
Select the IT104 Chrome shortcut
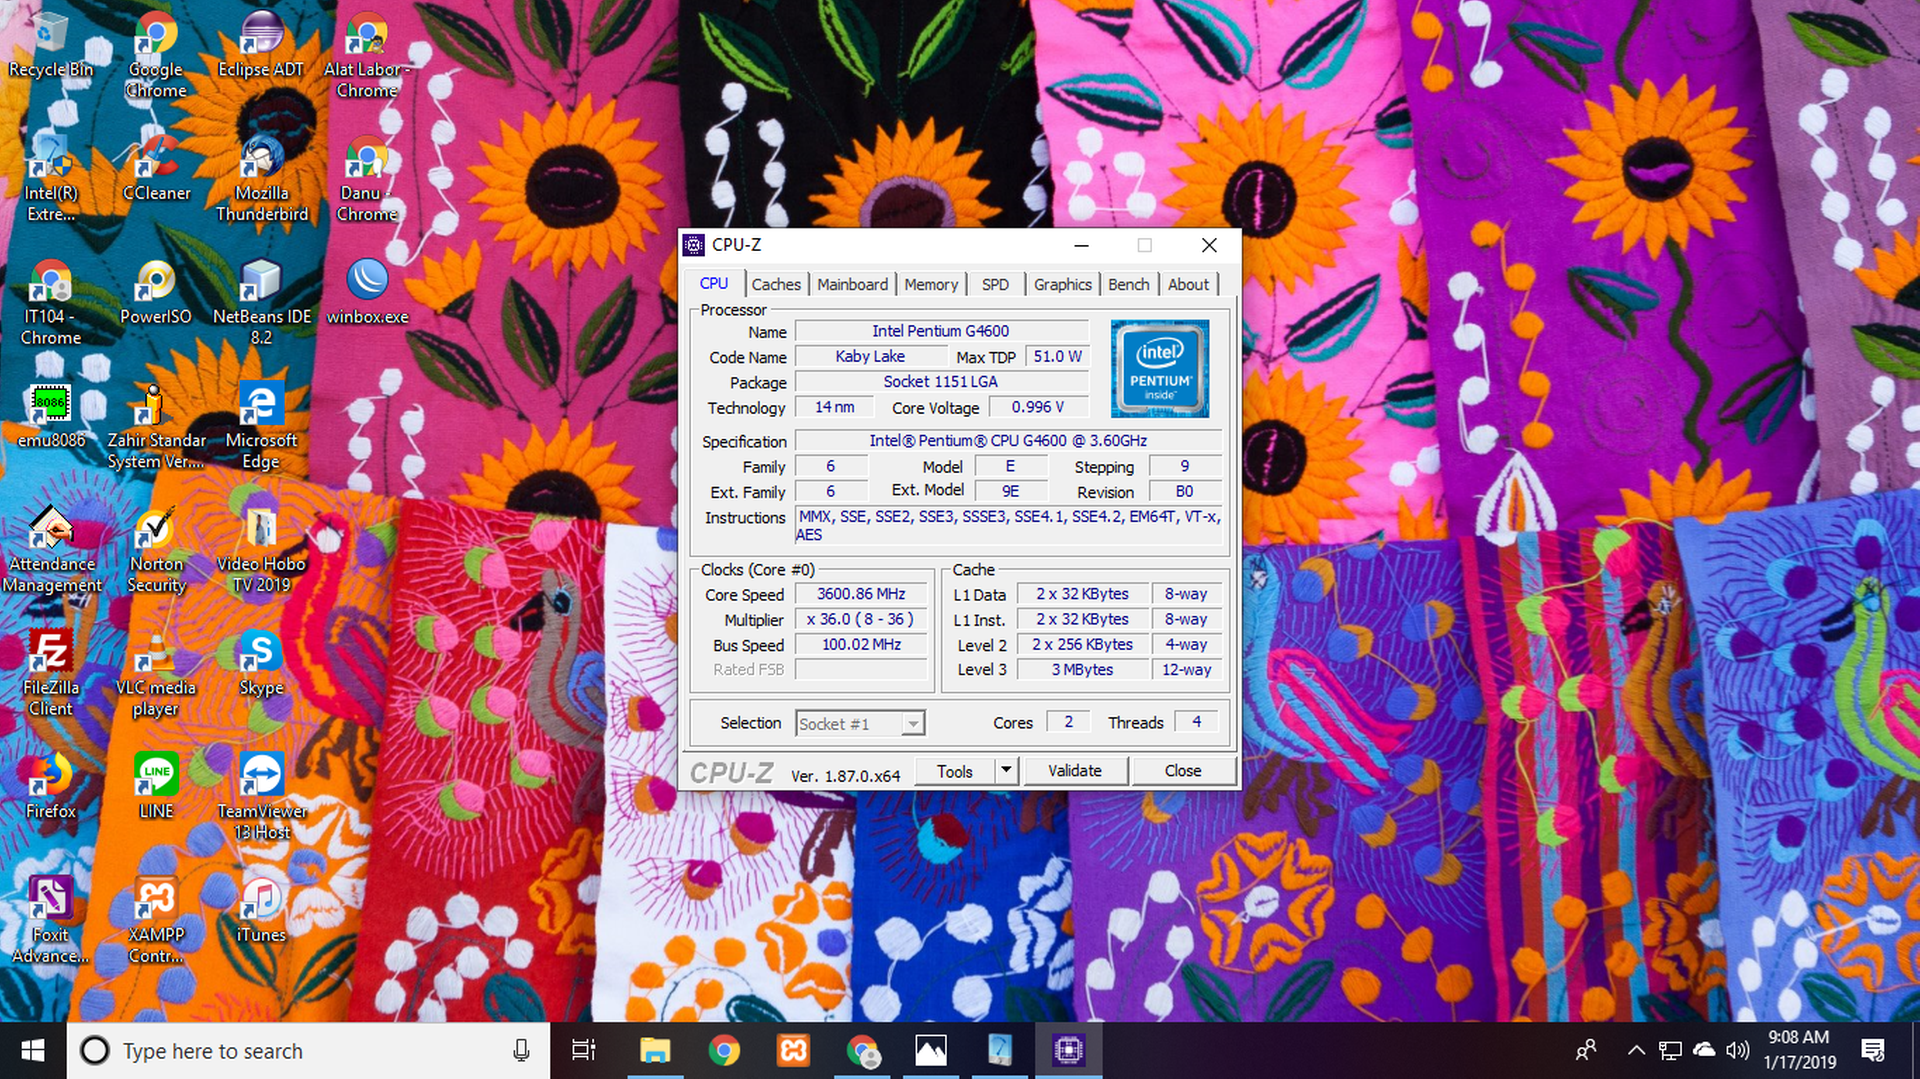point(50,303)
